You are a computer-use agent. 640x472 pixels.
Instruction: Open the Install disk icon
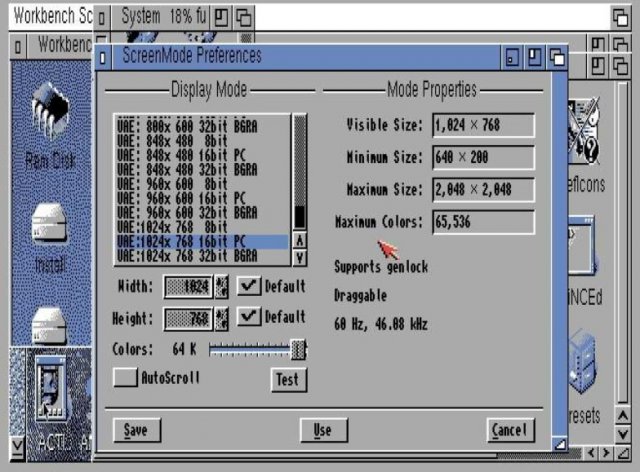coord(49,223)
